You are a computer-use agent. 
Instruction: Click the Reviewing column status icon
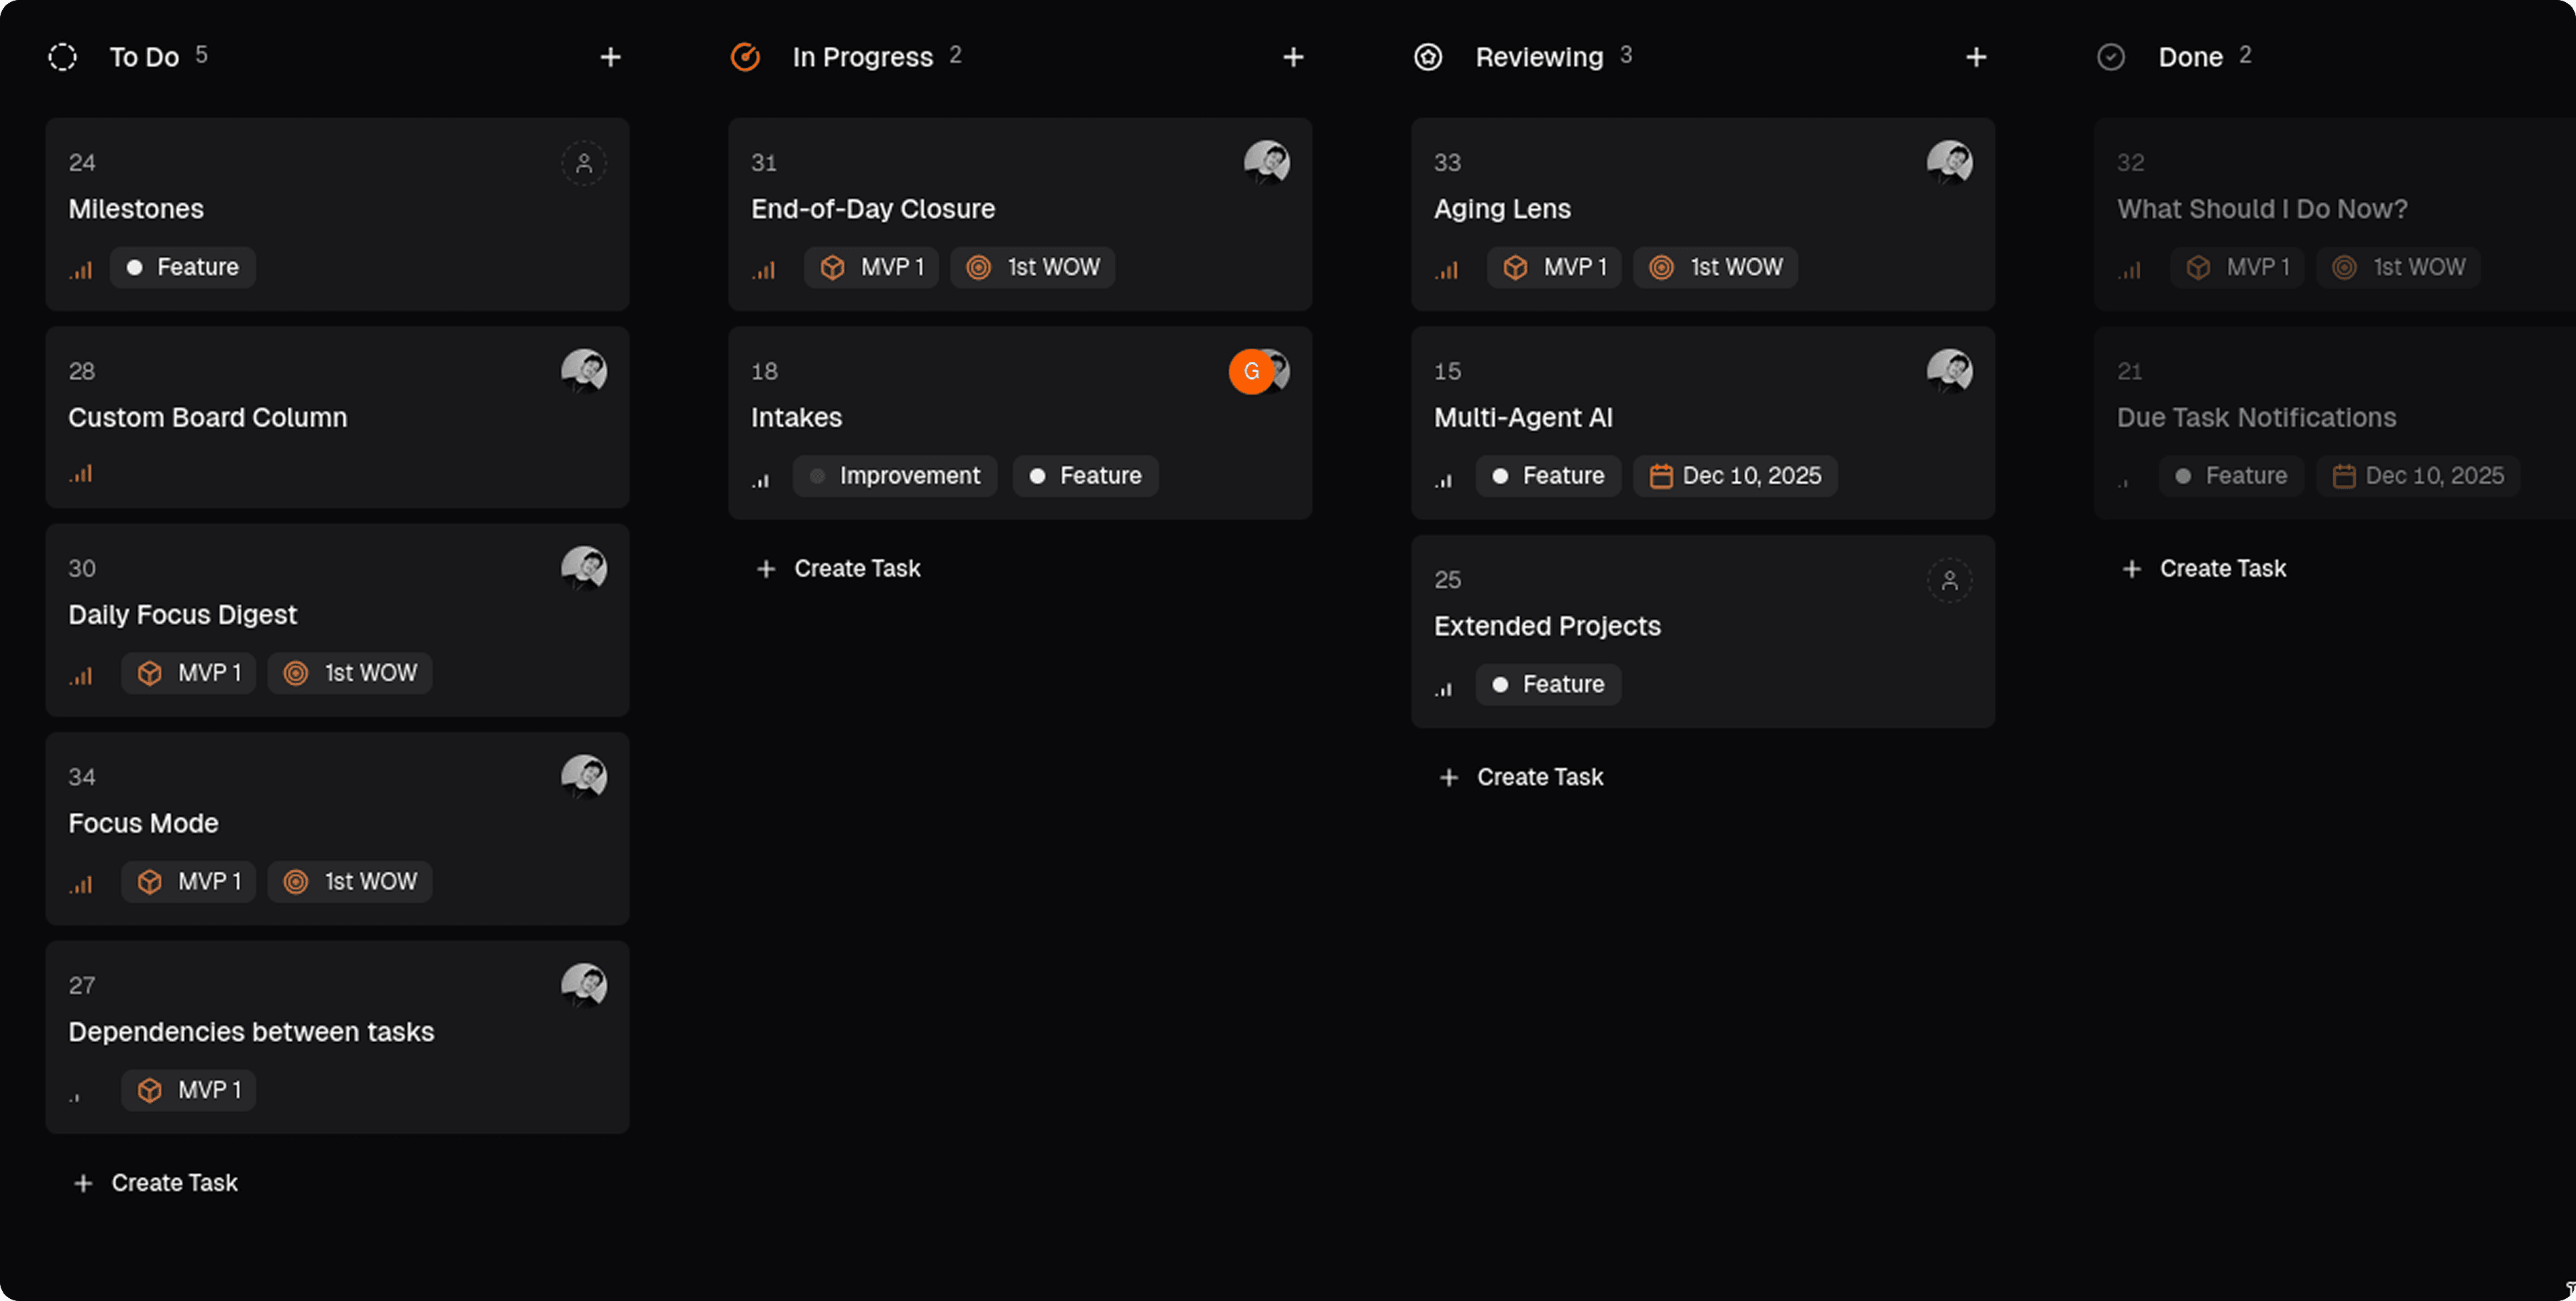[1428, 57]
